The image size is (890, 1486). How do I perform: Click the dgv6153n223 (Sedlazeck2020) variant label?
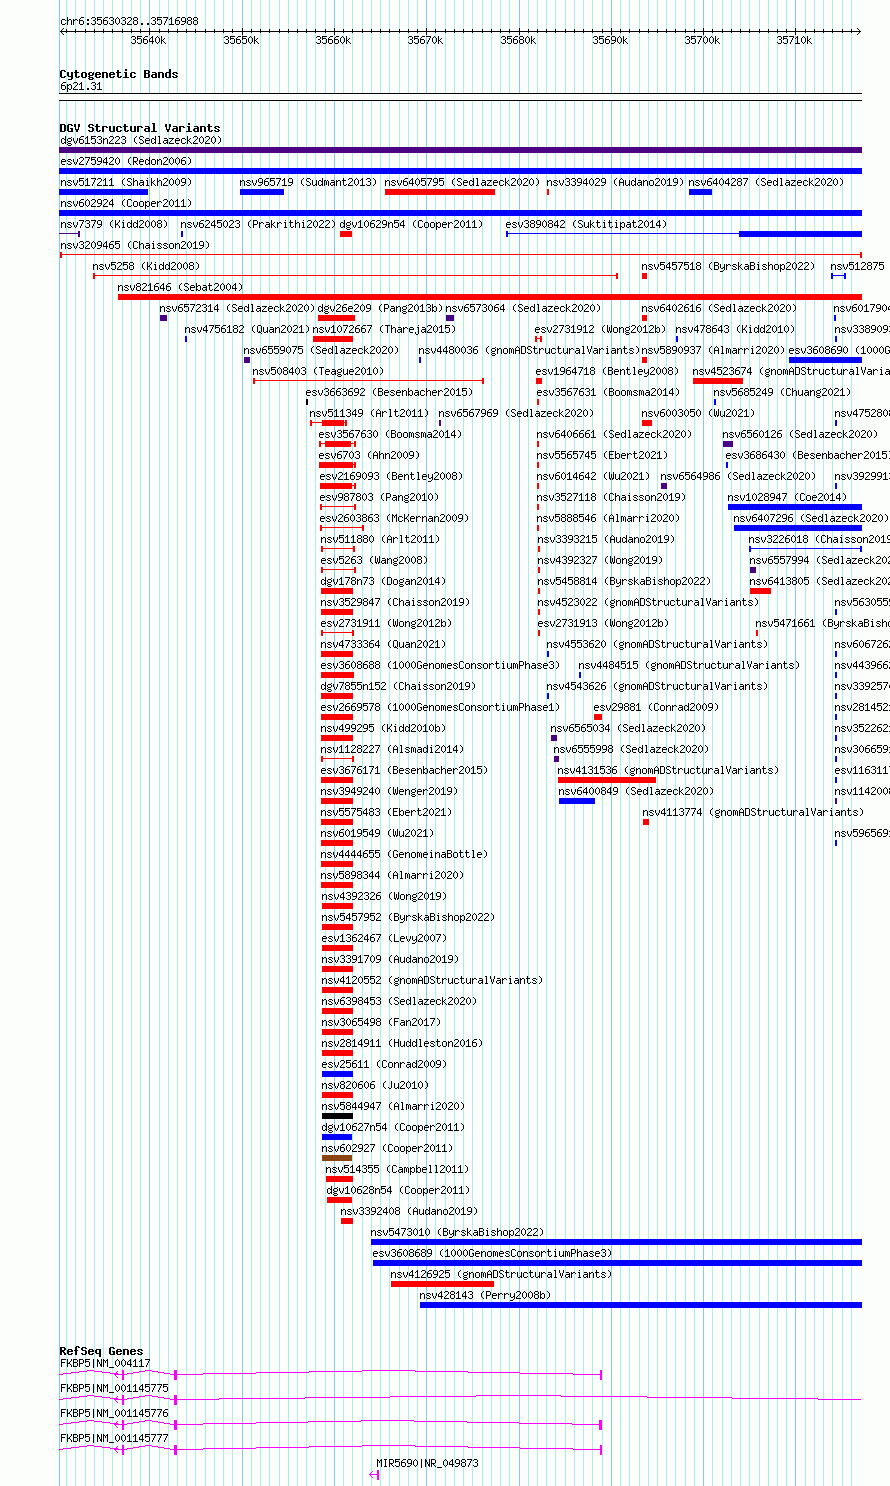coord(141,141)
